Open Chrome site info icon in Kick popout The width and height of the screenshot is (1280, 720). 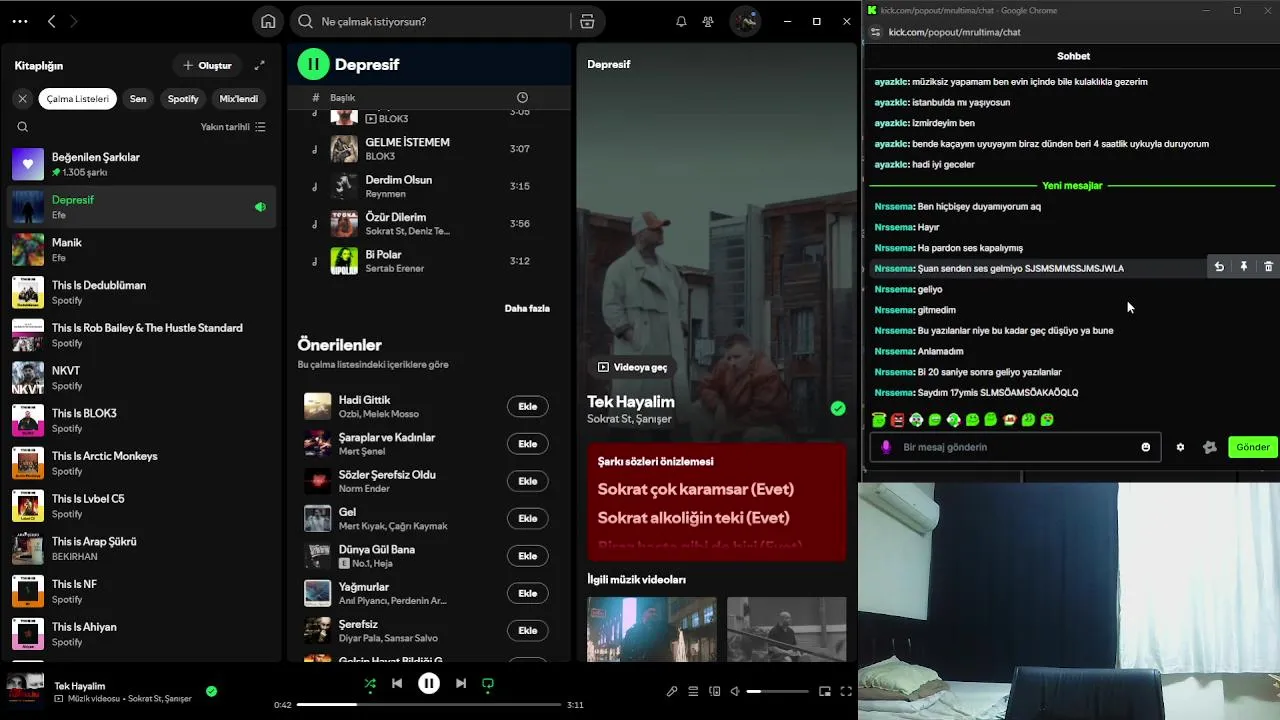[x=876, y=32]
